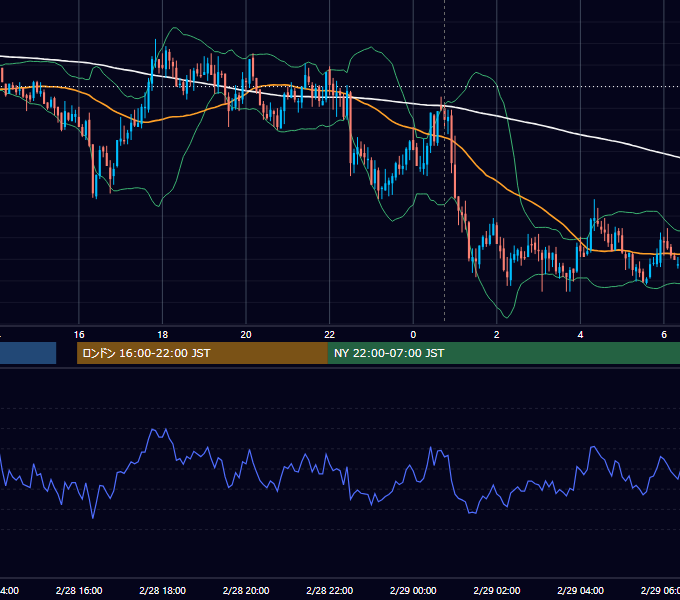Click the '2/28 22:00' date label
This screenshot has height=600, width=680.
330,590
